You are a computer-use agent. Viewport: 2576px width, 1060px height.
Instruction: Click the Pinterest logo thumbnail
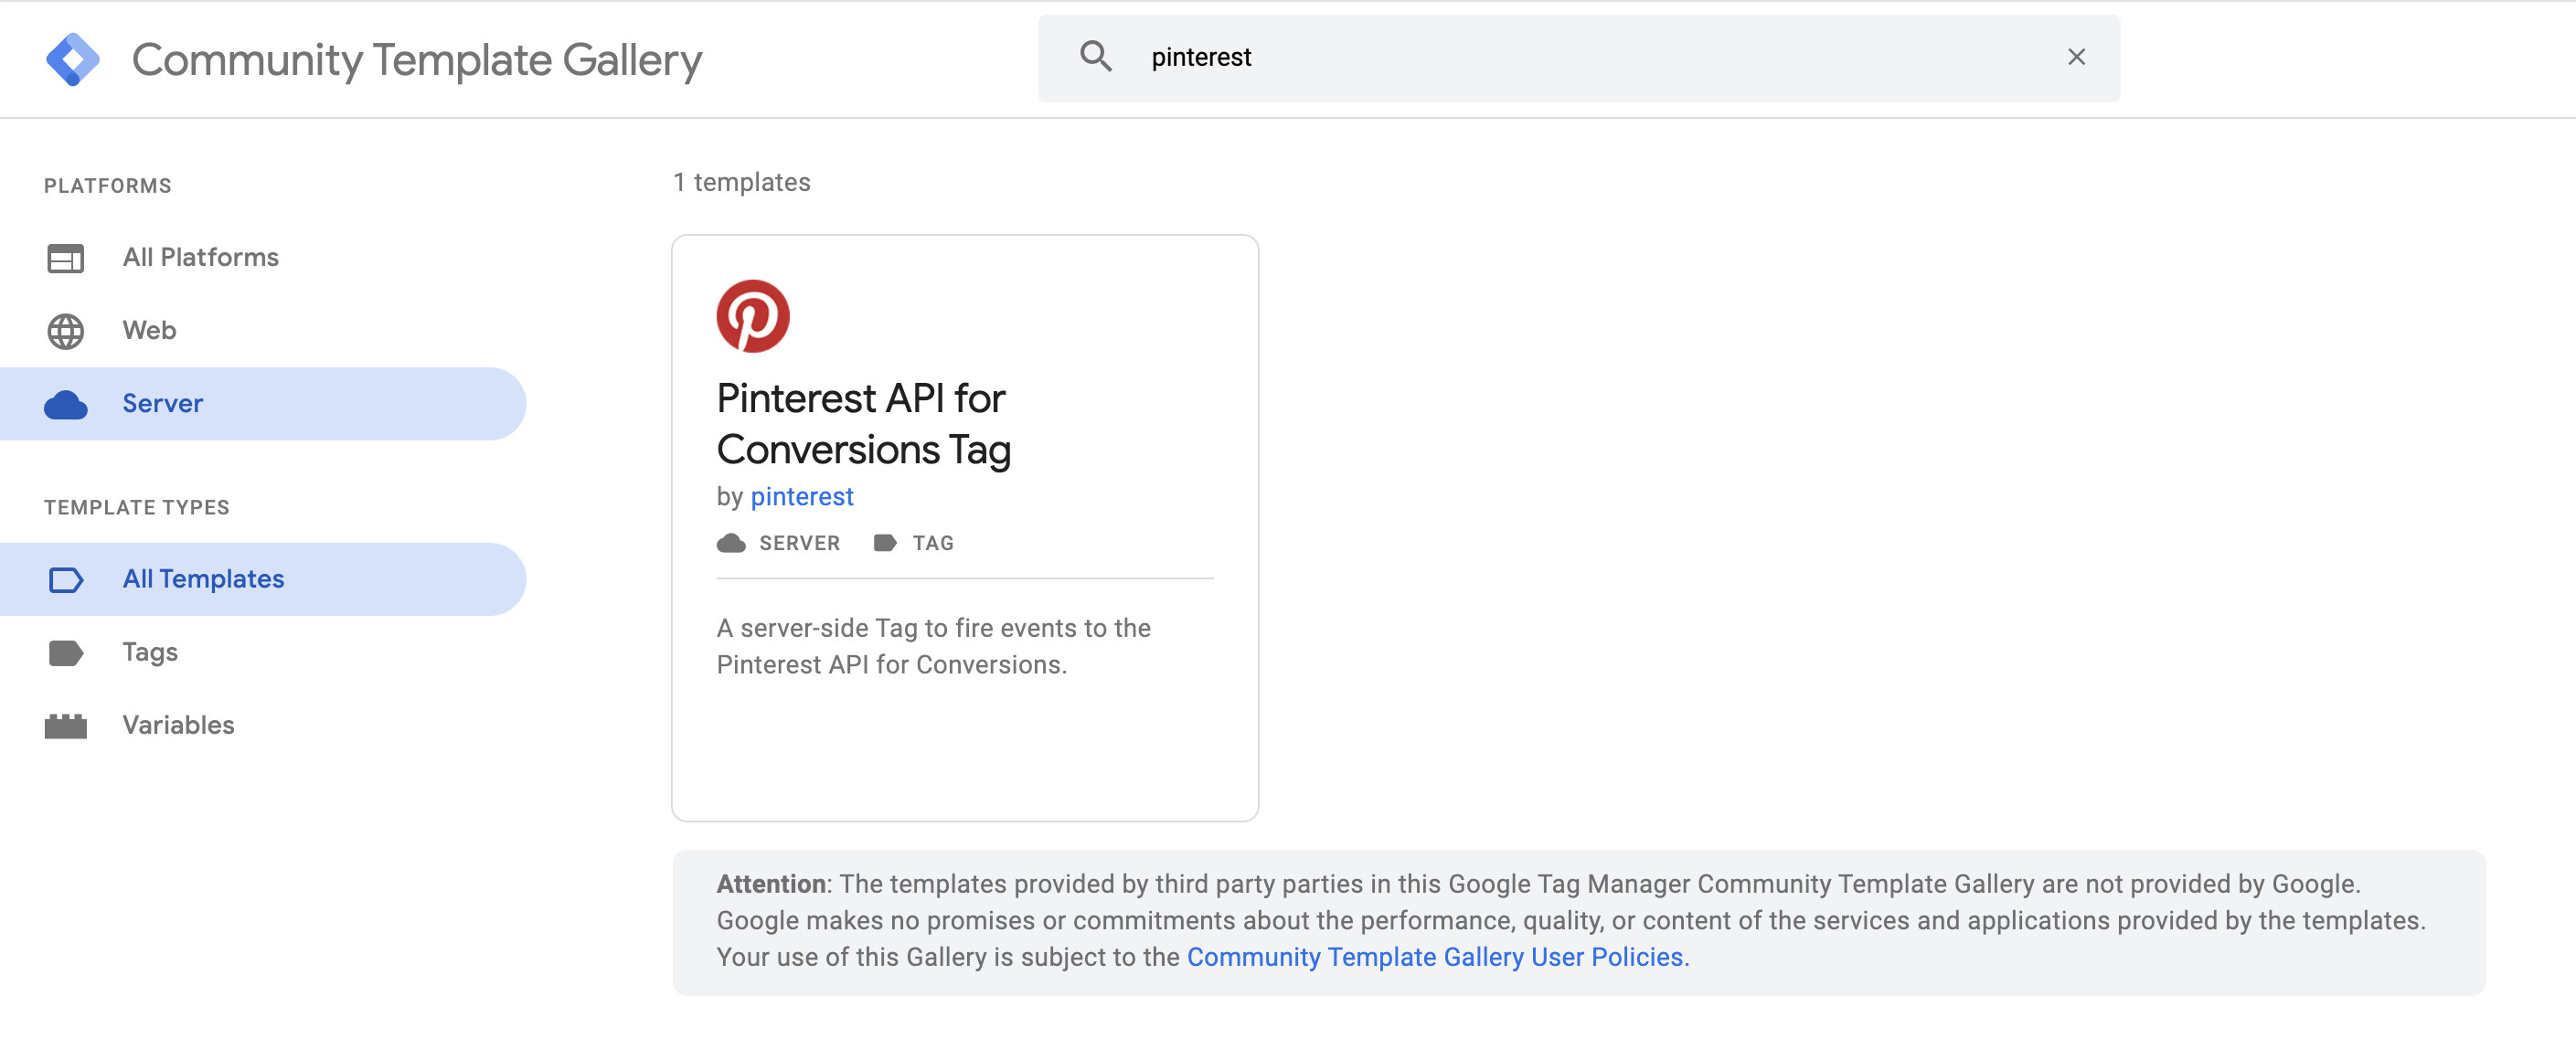coord(753,316)
